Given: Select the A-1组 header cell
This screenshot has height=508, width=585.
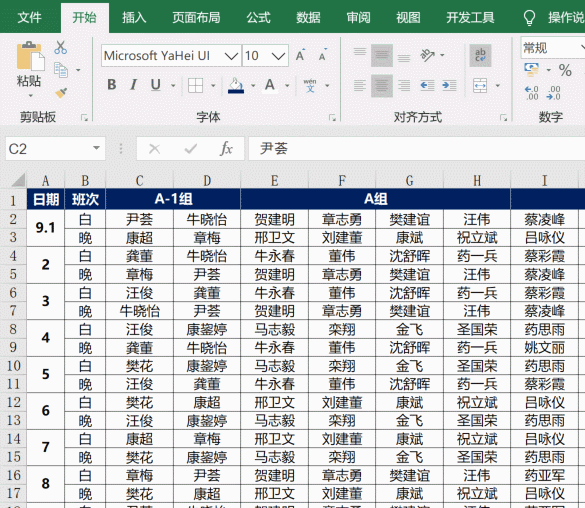Looking at the screenshot, I should coord(173,199).
